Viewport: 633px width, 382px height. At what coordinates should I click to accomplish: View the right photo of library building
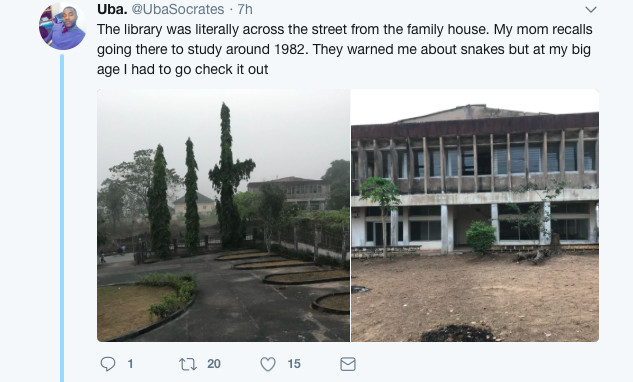tap(475, 215)
